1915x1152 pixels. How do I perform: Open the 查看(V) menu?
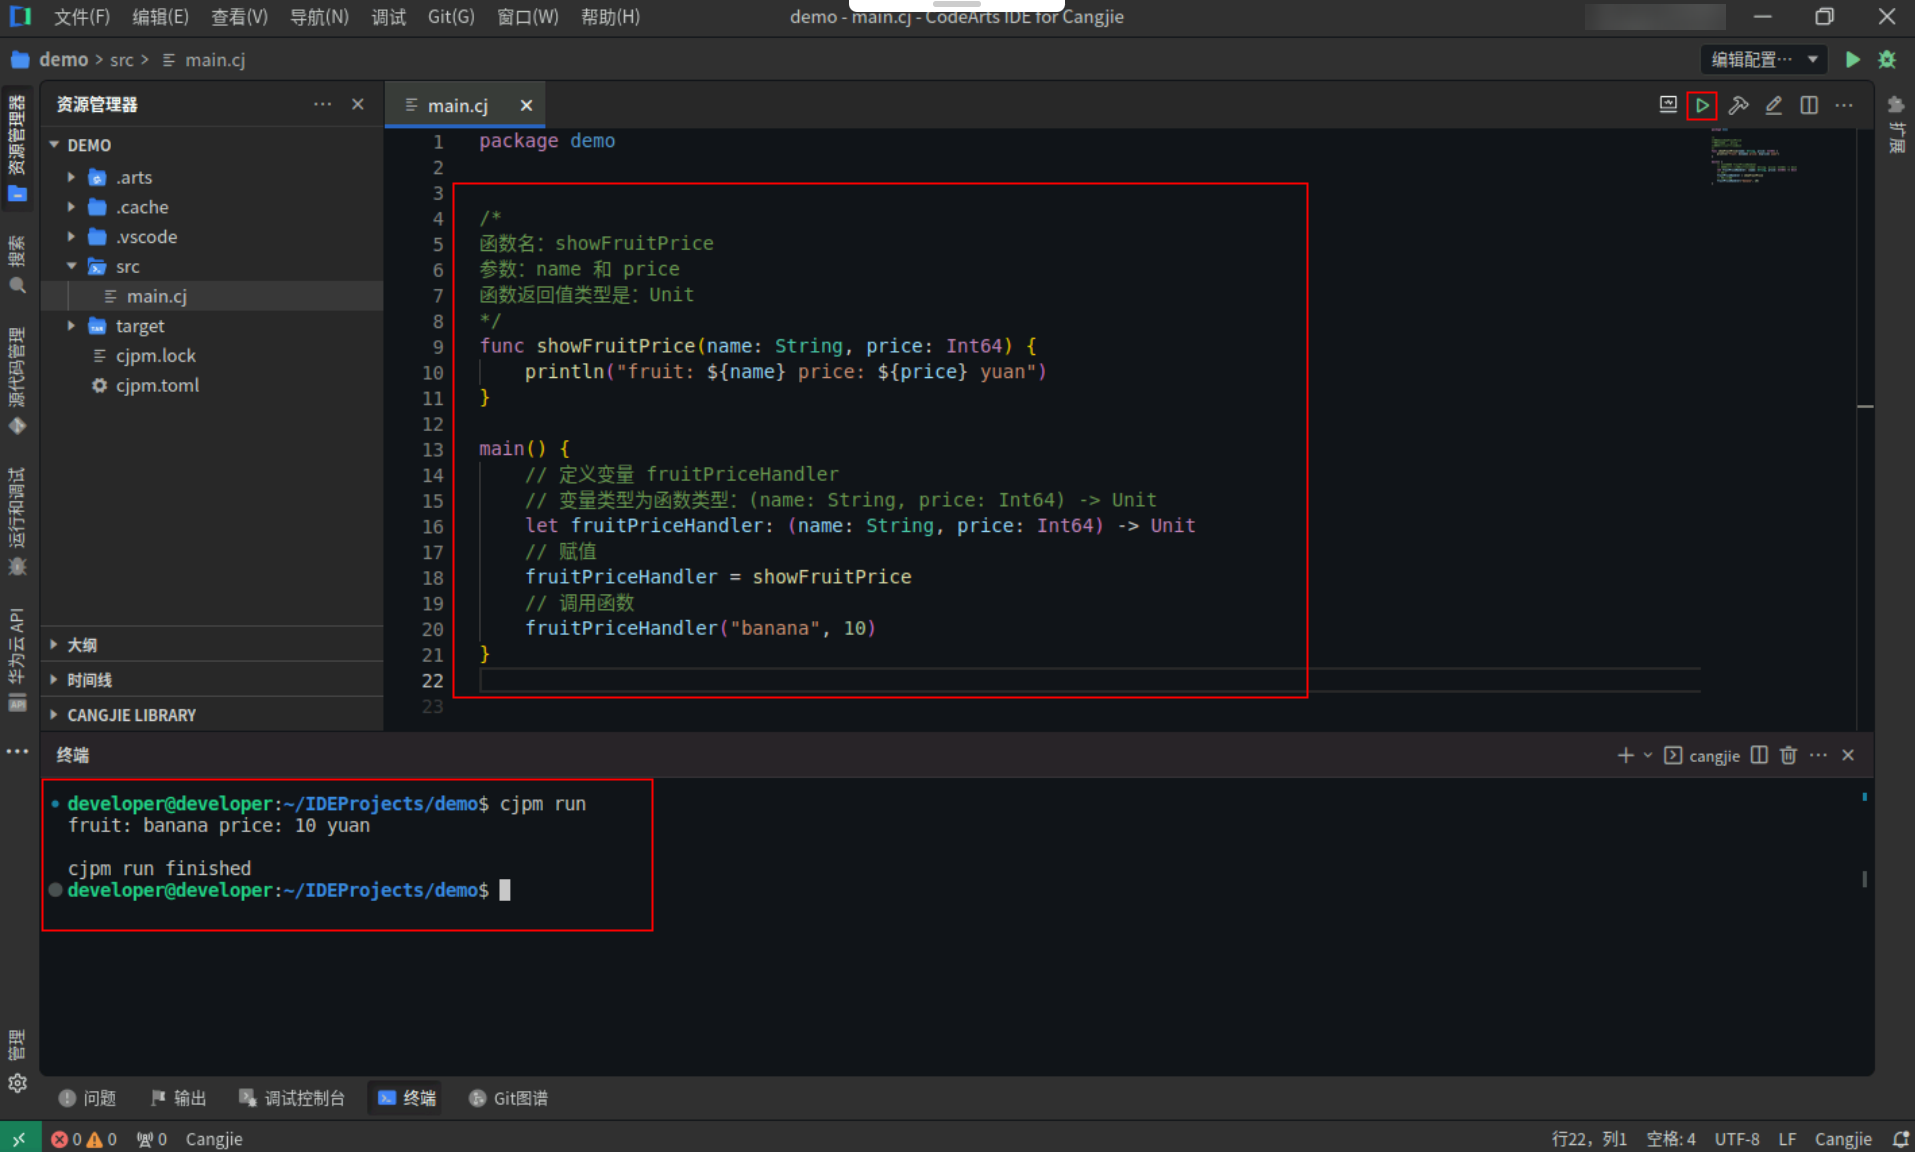(239, 17)
